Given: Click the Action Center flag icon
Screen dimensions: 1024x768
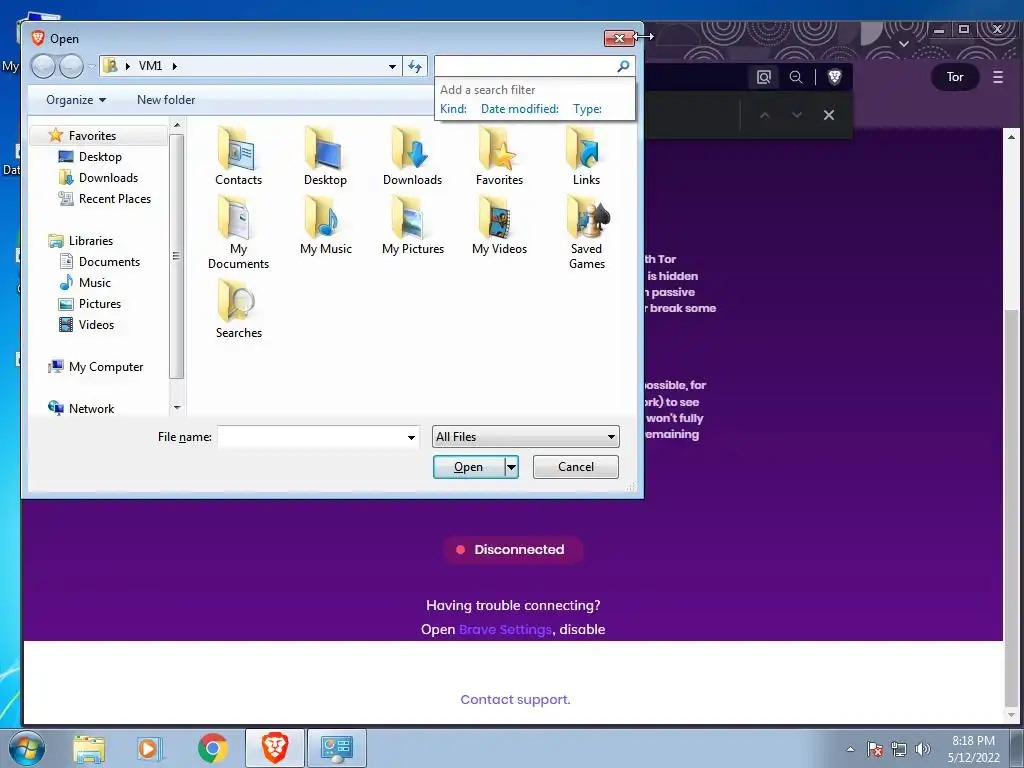Looking at the screenshot, I should pos(875,749).
